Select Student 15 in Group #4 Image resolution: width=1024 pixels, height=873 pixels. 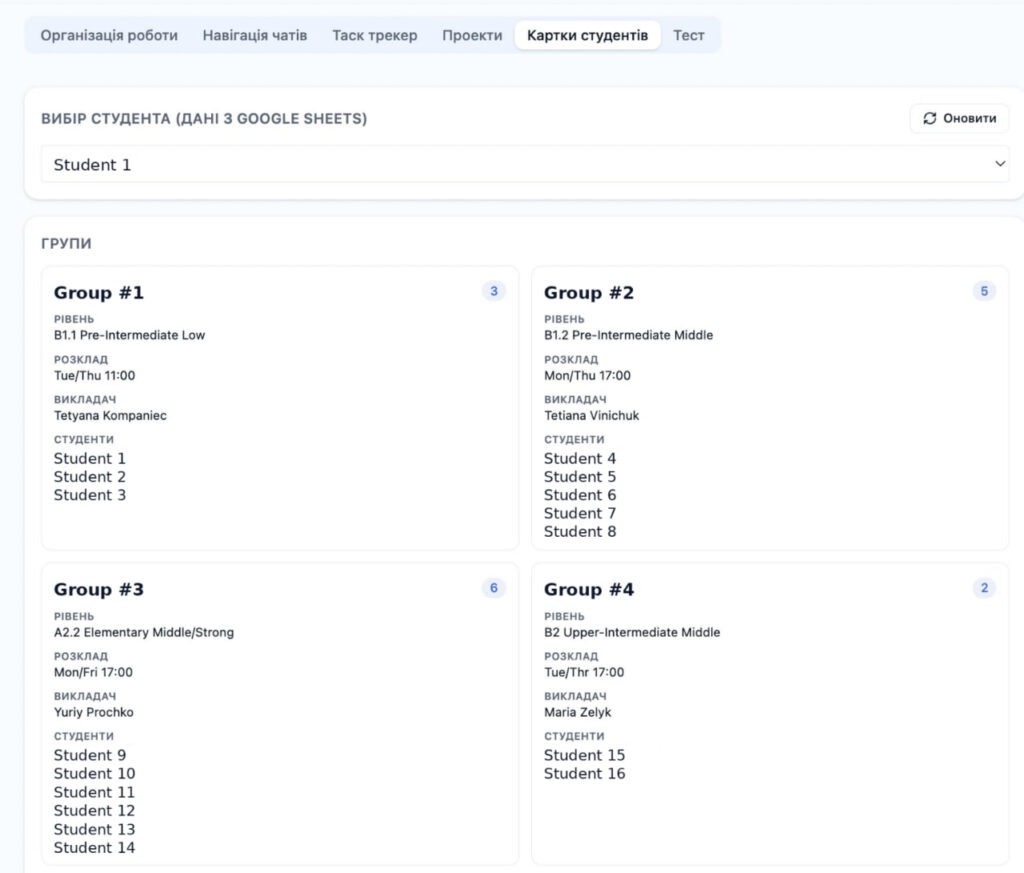(584, 755)
